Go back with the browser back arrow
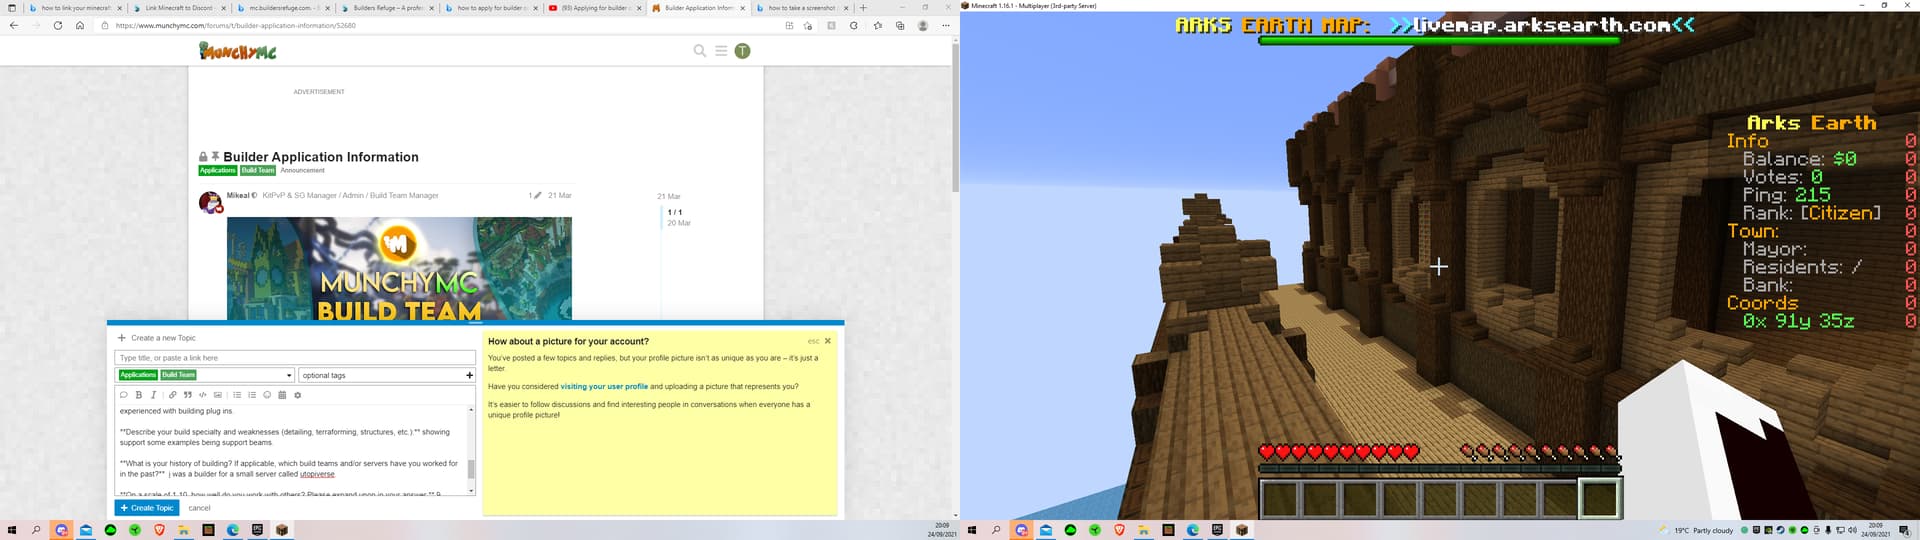 [14, 25]
